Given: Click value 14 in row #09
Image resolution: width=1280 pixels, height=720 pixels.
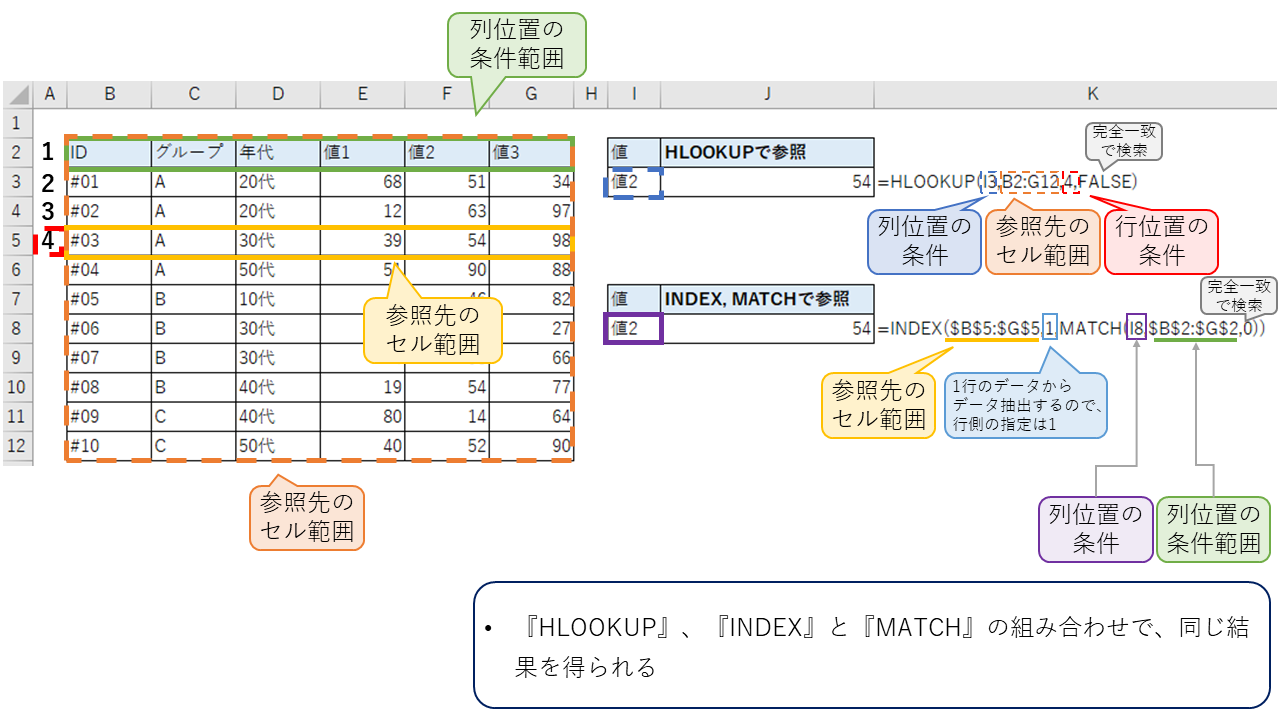Looking at the screenshot, I should (447, 416).
